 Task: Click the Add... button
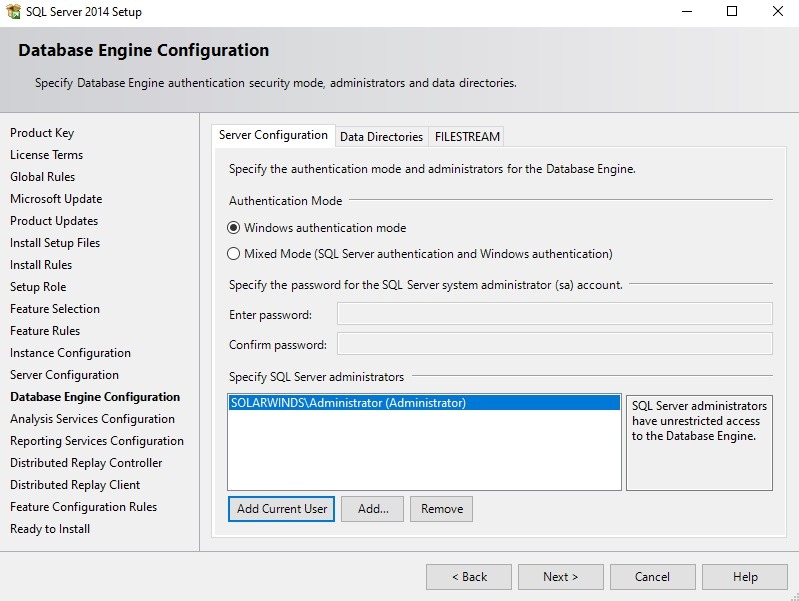tap(372, 509)
